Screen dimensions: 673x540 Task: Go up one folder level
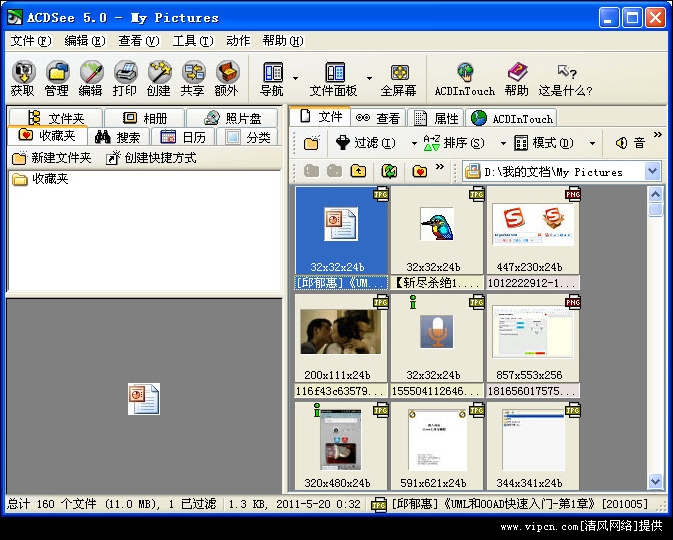pyautogui.click(x=359, y=171)
